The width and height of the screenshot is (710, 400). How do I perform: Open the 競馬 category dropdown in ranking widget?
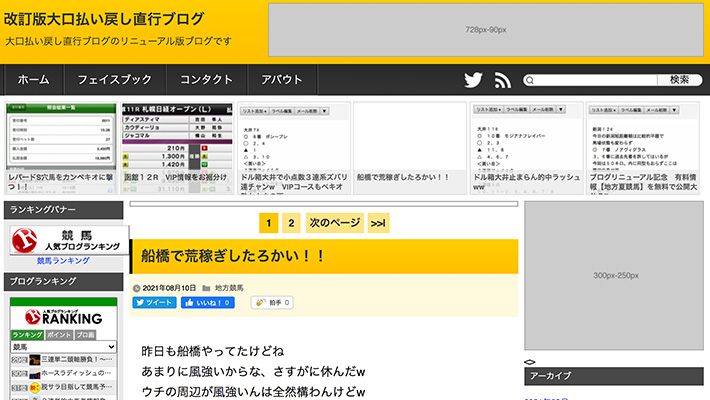[66, 347]
